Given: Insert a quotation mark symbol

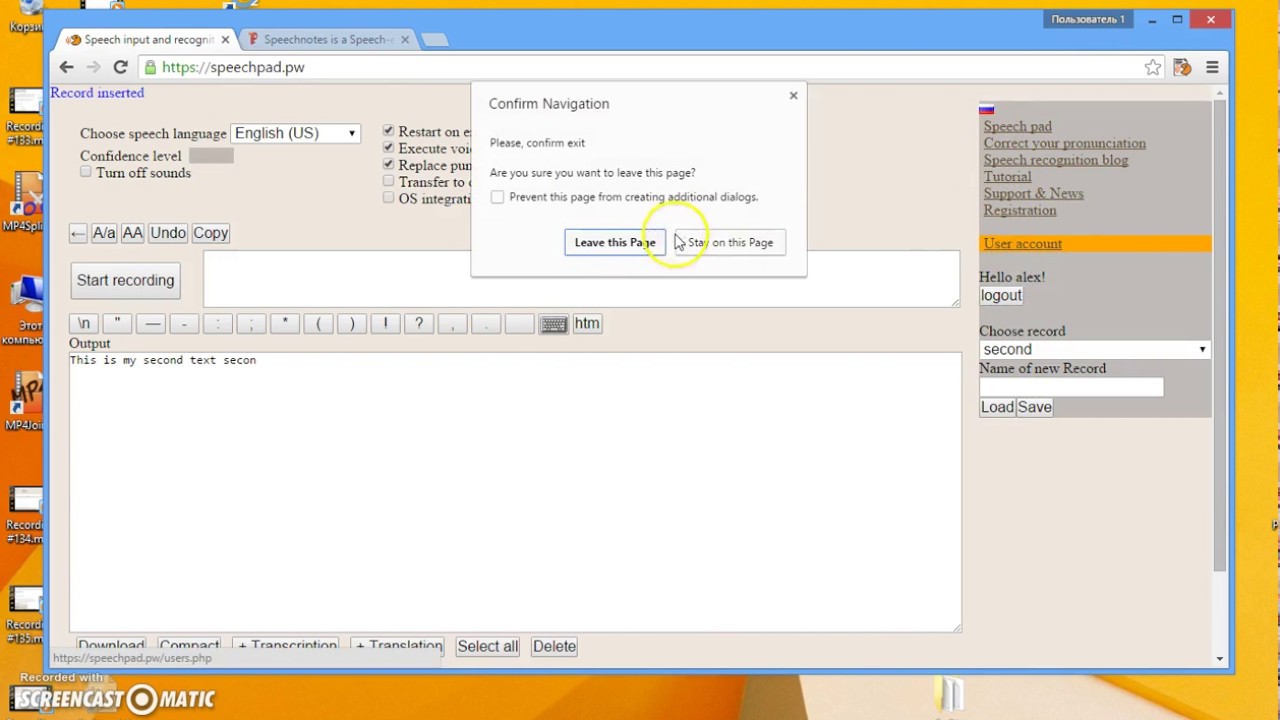Looking at the screenshot, I should [x=117, y=324].
